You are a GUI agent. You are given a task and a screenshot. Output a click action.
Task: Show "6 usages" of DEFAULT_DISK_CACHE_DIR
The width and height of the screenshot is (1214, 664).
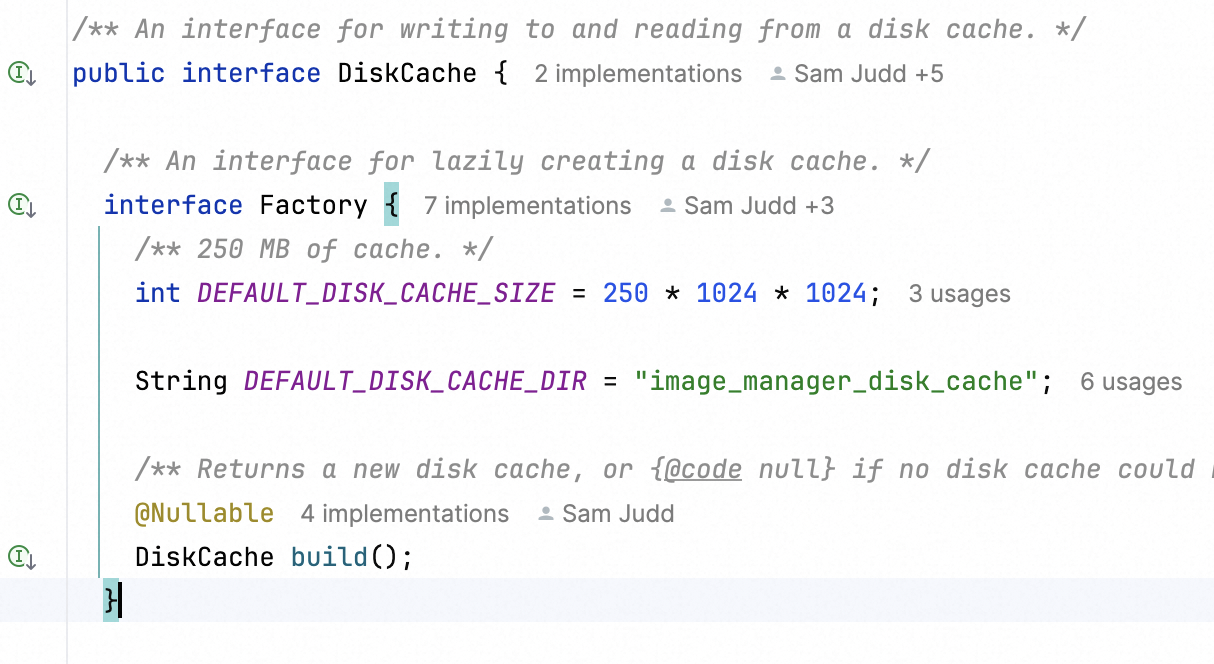point(1131,382)
